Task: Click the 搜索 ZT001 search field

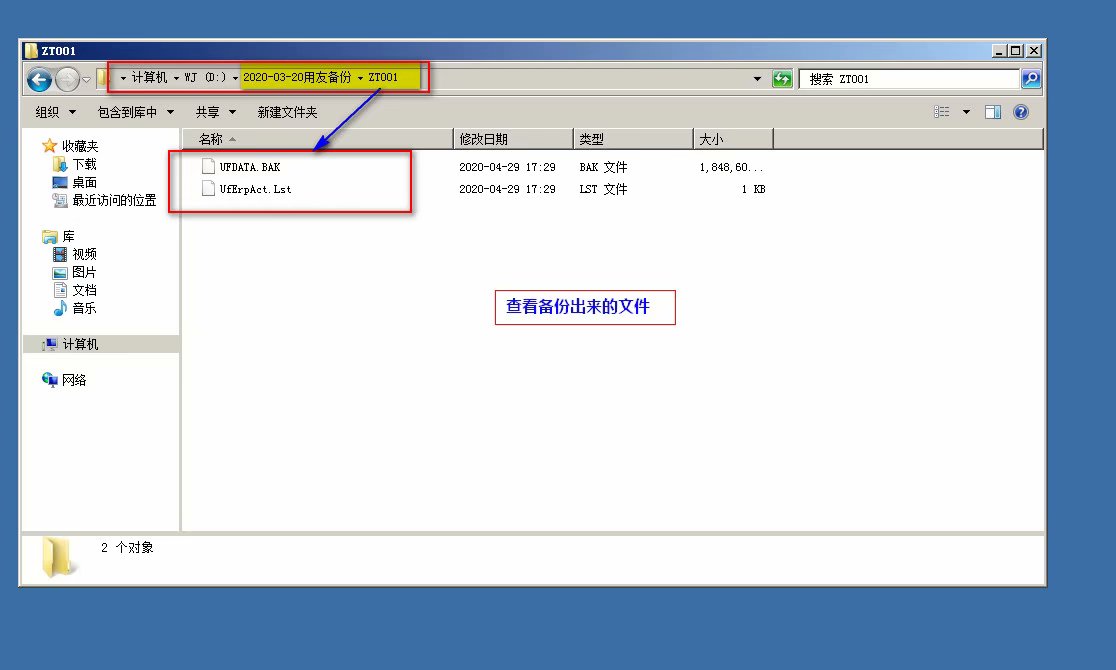Action: pos(908,79)
